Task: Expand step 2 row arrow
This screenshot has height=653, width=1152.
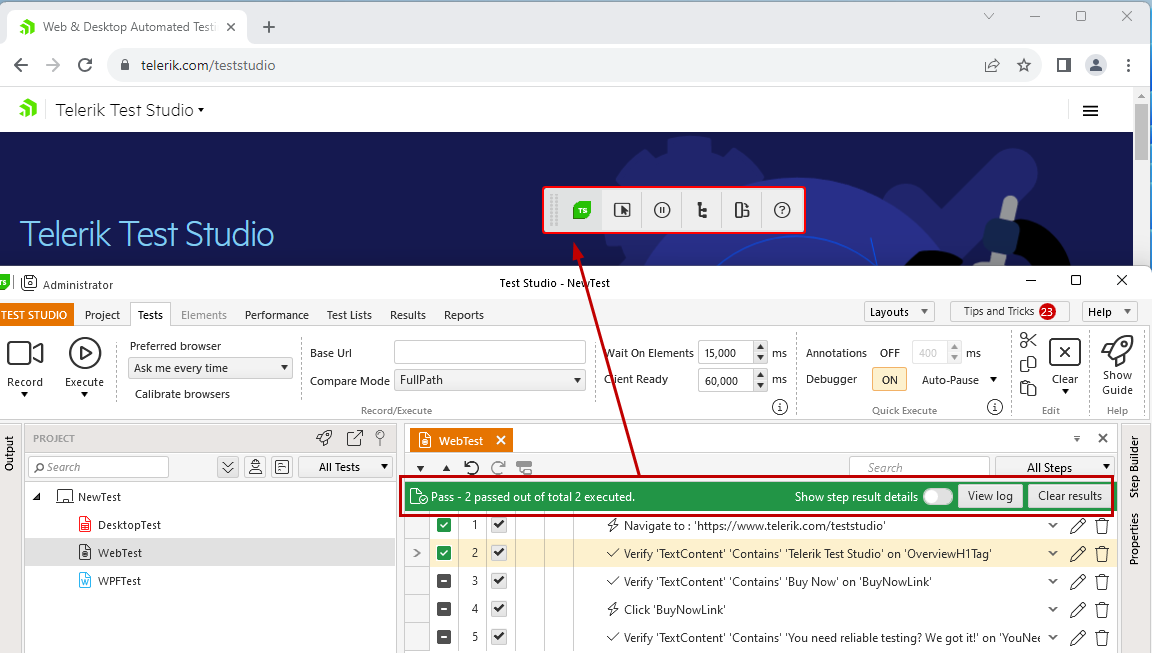Action: point(417,553)
